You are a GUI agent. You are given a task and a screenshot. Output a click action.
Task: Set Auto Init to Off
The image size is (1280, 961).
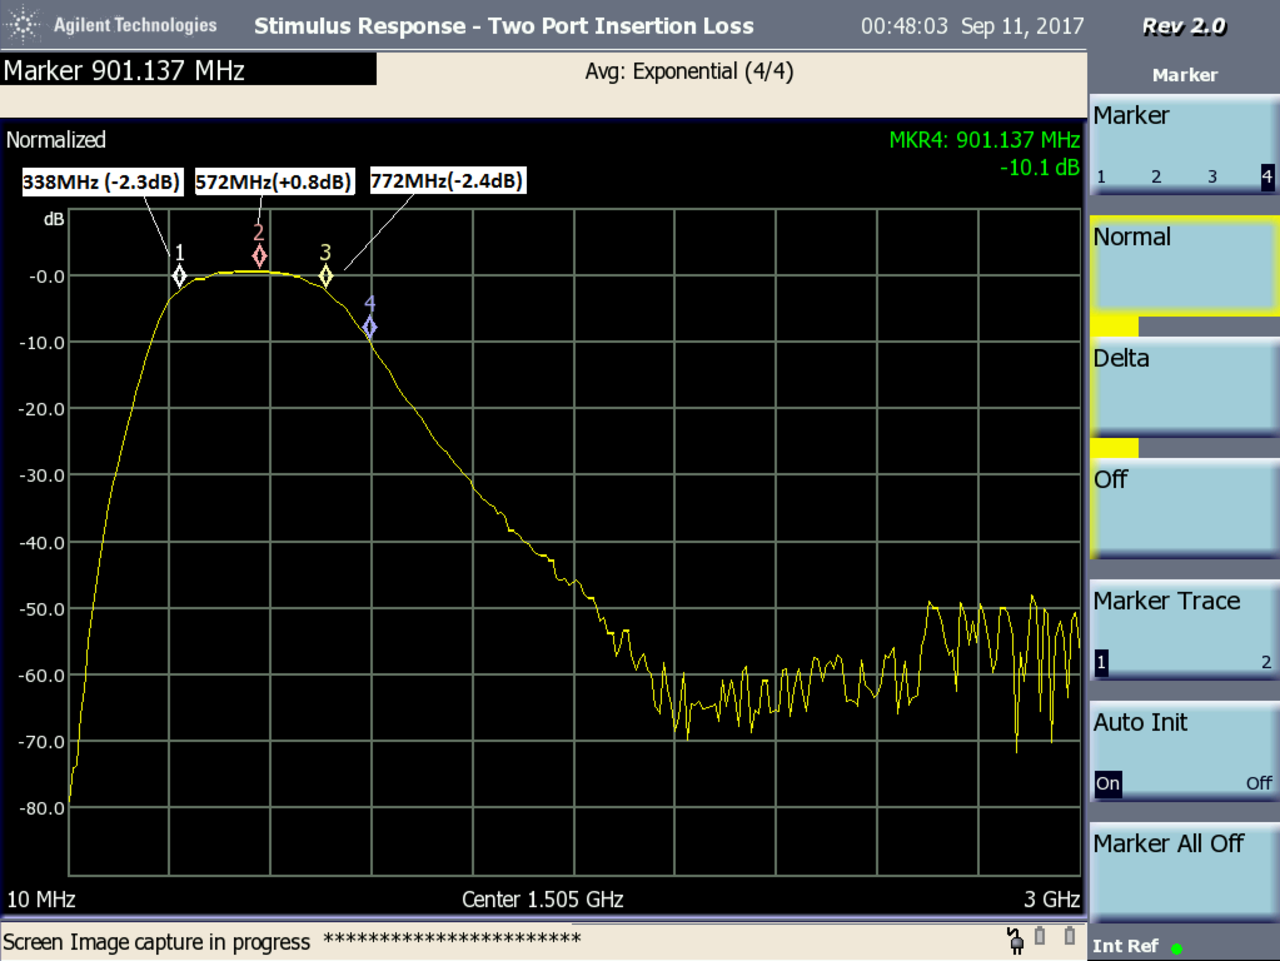[x=1258, y=783]
